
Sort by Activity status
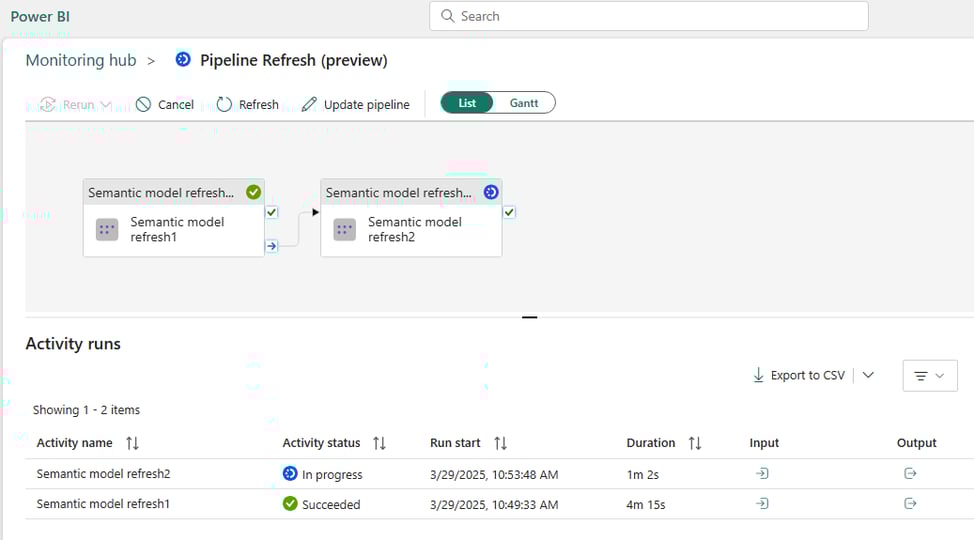(x=380, y=443)
